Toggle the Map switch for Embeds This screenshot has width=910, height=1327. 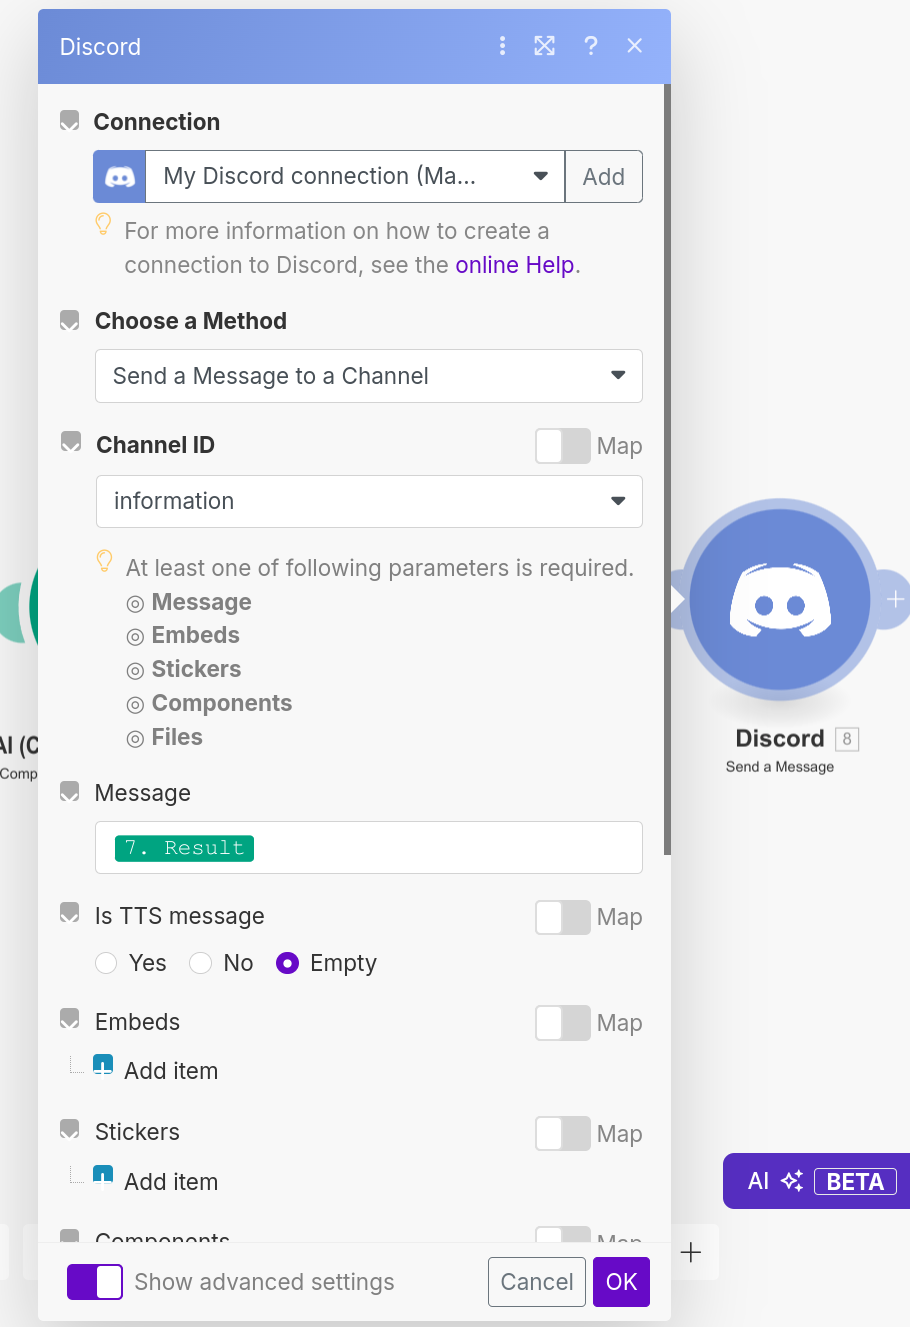[x=563, y=1023]
